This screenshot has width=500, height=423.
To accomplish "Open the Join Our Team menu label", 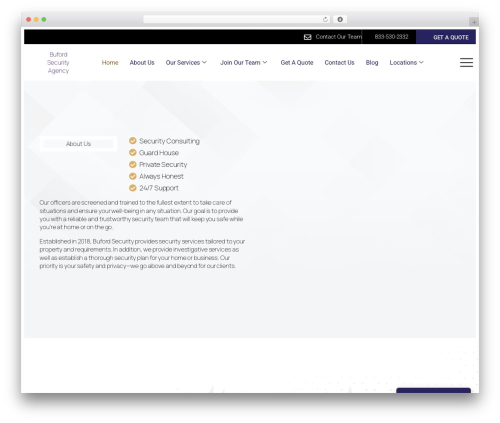I will [x=240, y=62].
